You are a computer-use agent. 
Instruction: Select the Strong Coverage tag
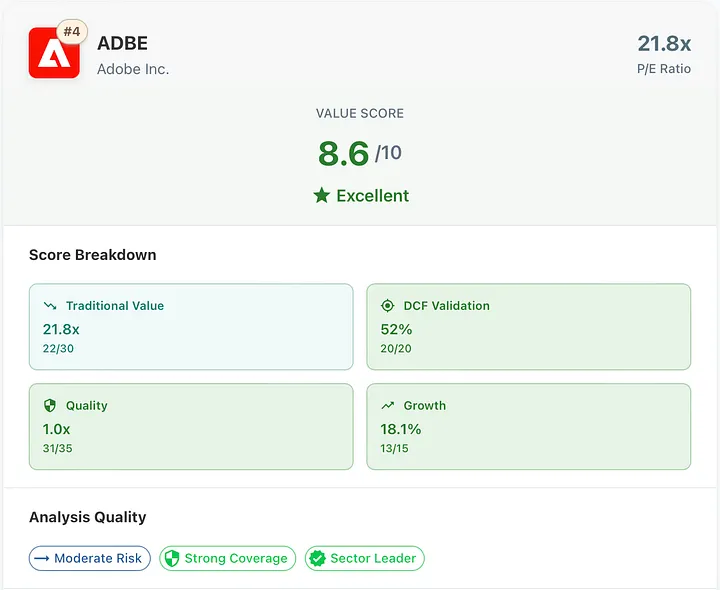click(x=227, y=558)
